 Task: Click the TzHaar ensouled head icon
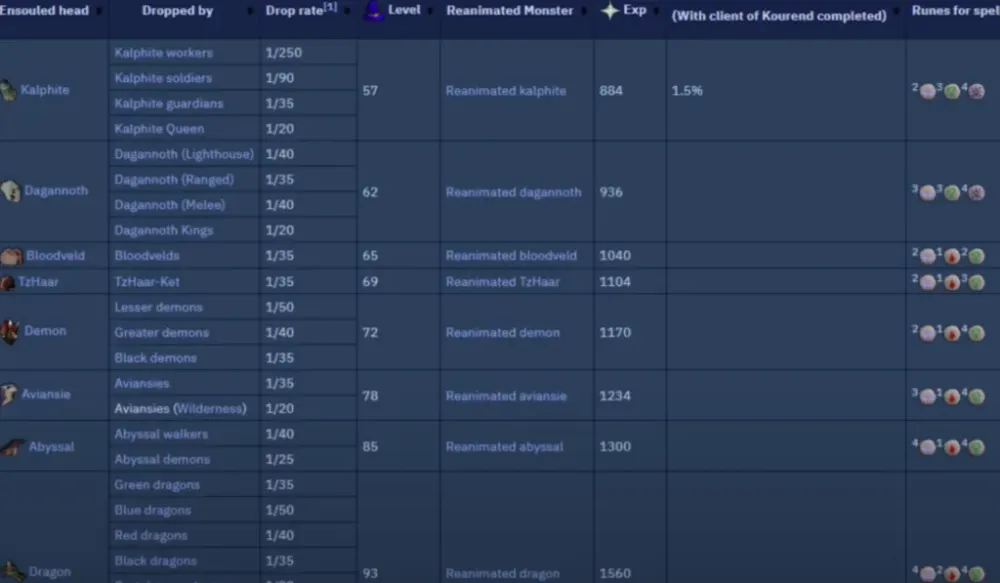coord(8,282)
